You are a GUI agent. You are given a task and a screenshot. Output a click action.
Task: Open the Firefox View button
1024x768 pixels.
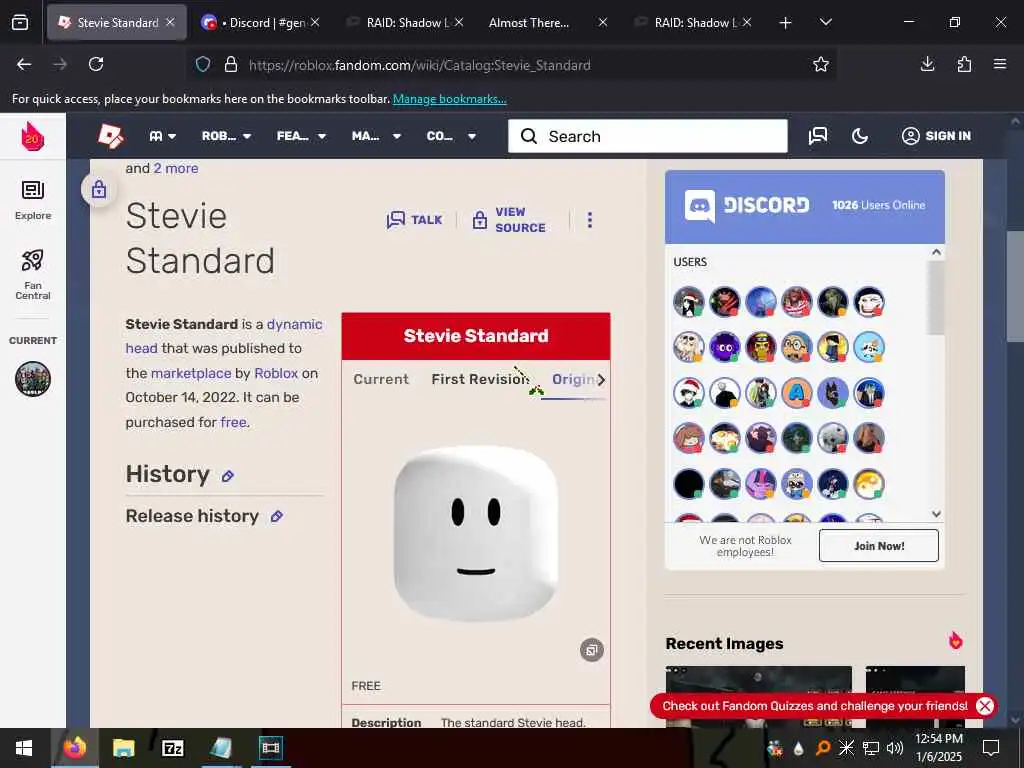point(20,22)
